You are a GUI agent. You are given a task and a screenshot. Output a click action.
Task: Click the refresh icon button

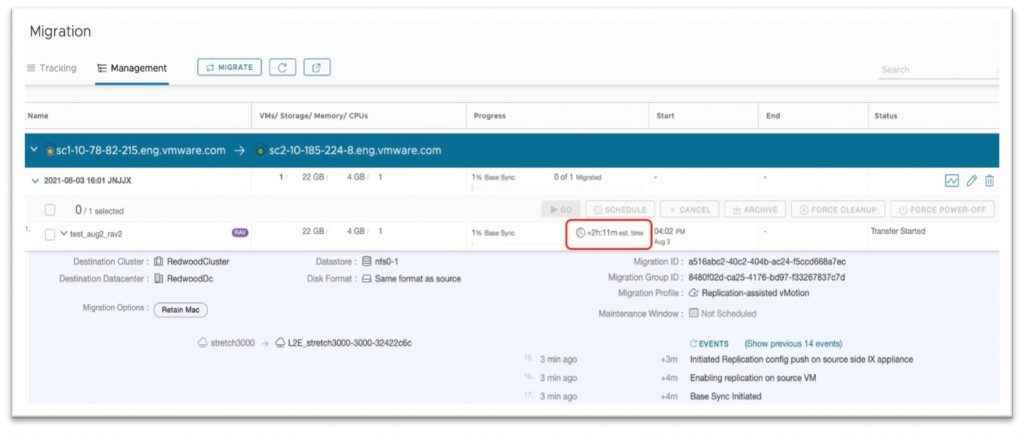[282, 67]
